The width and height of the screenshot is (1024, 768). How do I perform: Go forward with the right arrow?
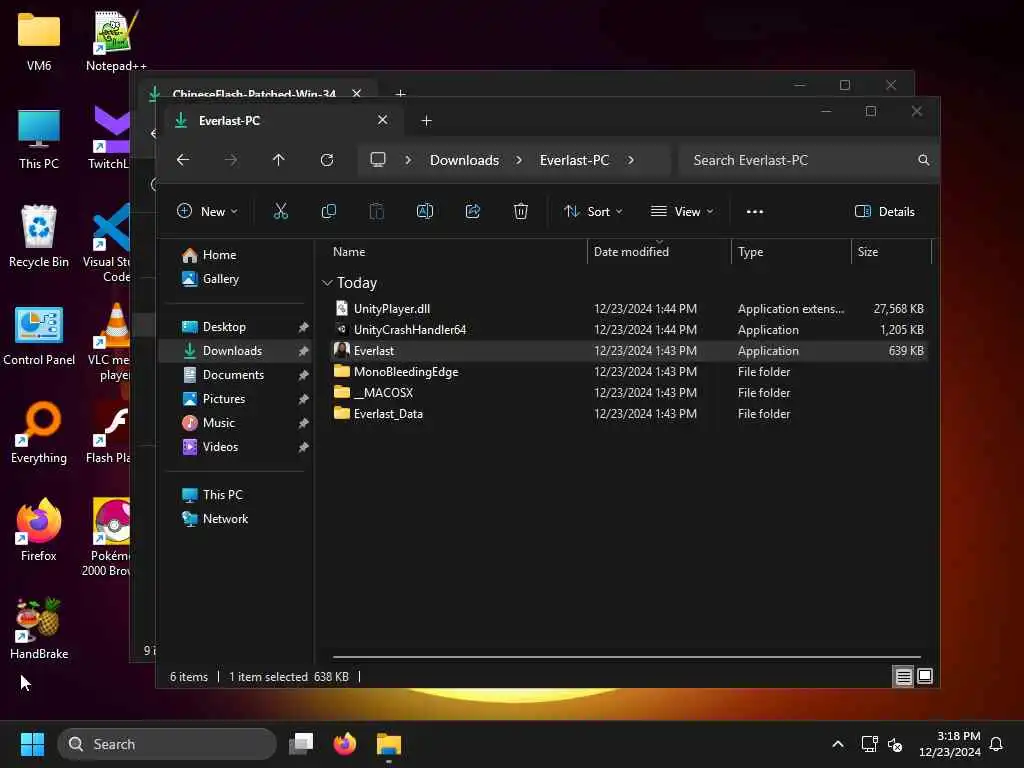pyautogui.click(x=231, y=160)
